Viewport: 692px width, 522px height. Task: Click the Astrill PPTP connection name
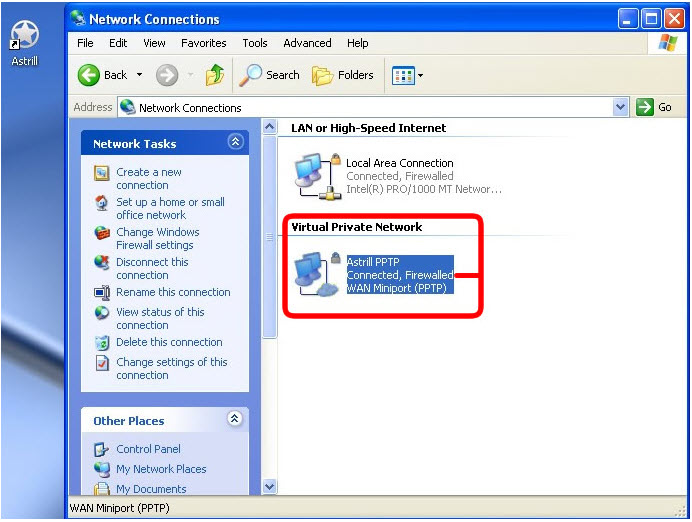click(x=373, y=262)
